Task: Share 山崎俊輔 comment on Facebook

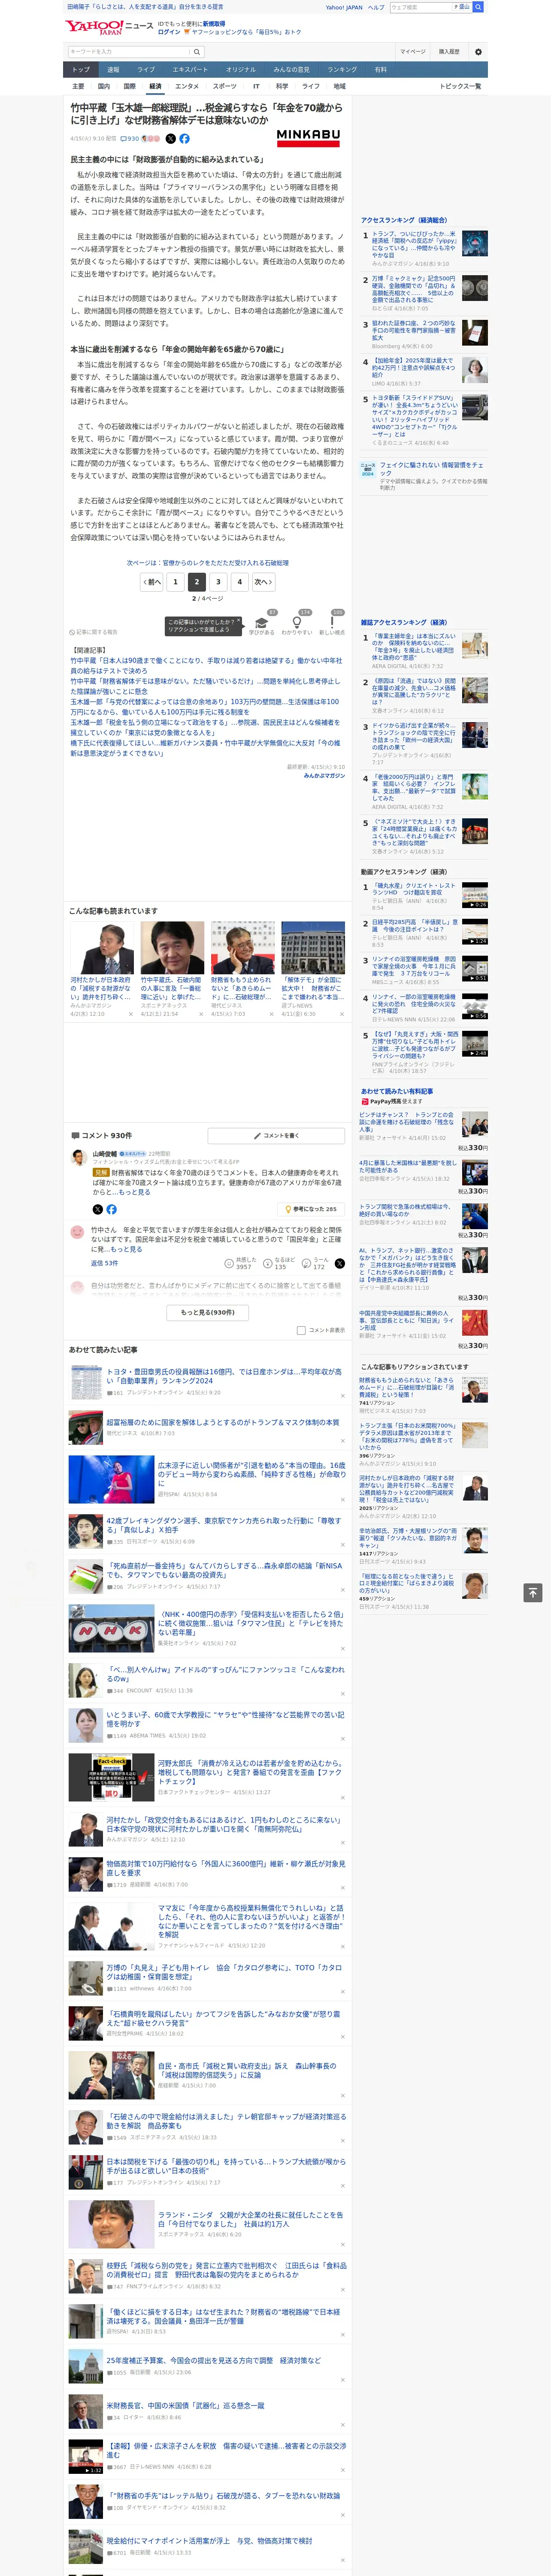Action: 111,1209
